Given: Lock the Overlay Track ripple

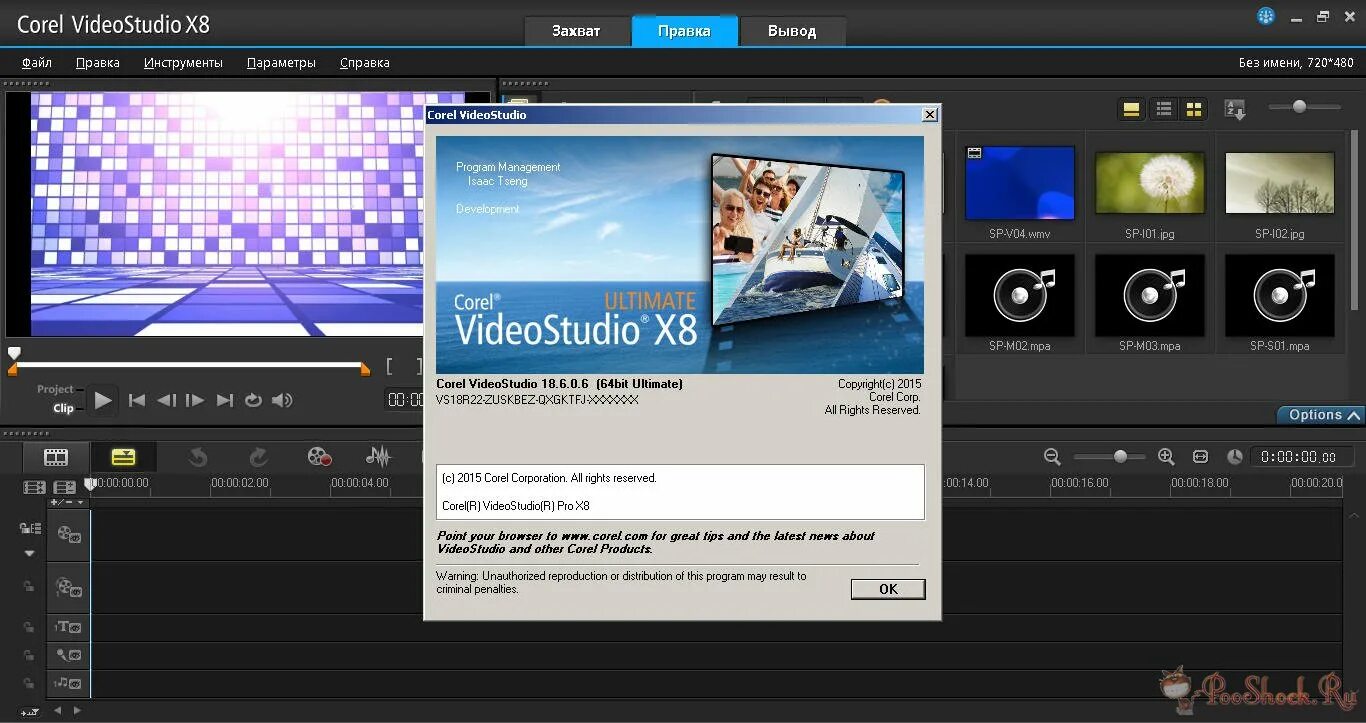Looking at the screenshot, I should [30, 587].
